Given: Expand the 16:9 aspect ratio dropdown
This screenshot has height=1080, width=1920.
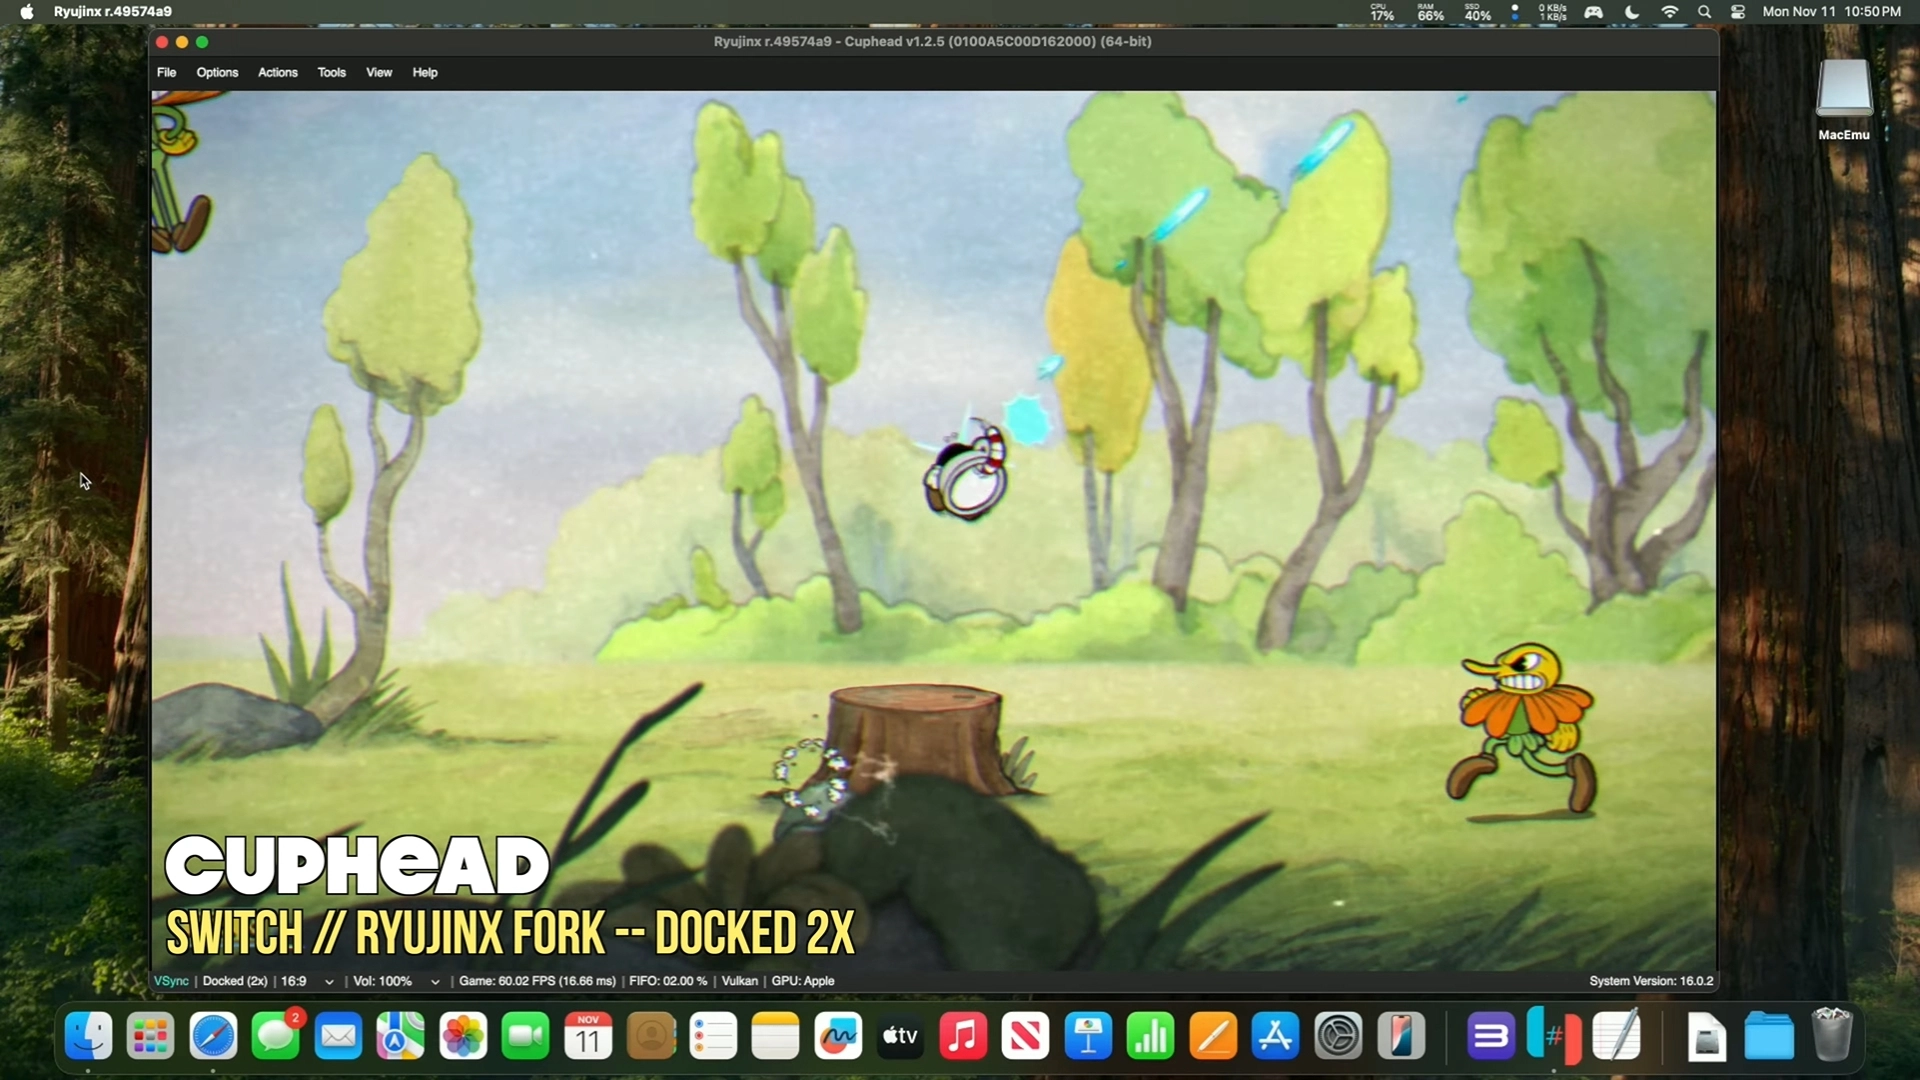Looking at the screenshot, I should click(329, 982).
